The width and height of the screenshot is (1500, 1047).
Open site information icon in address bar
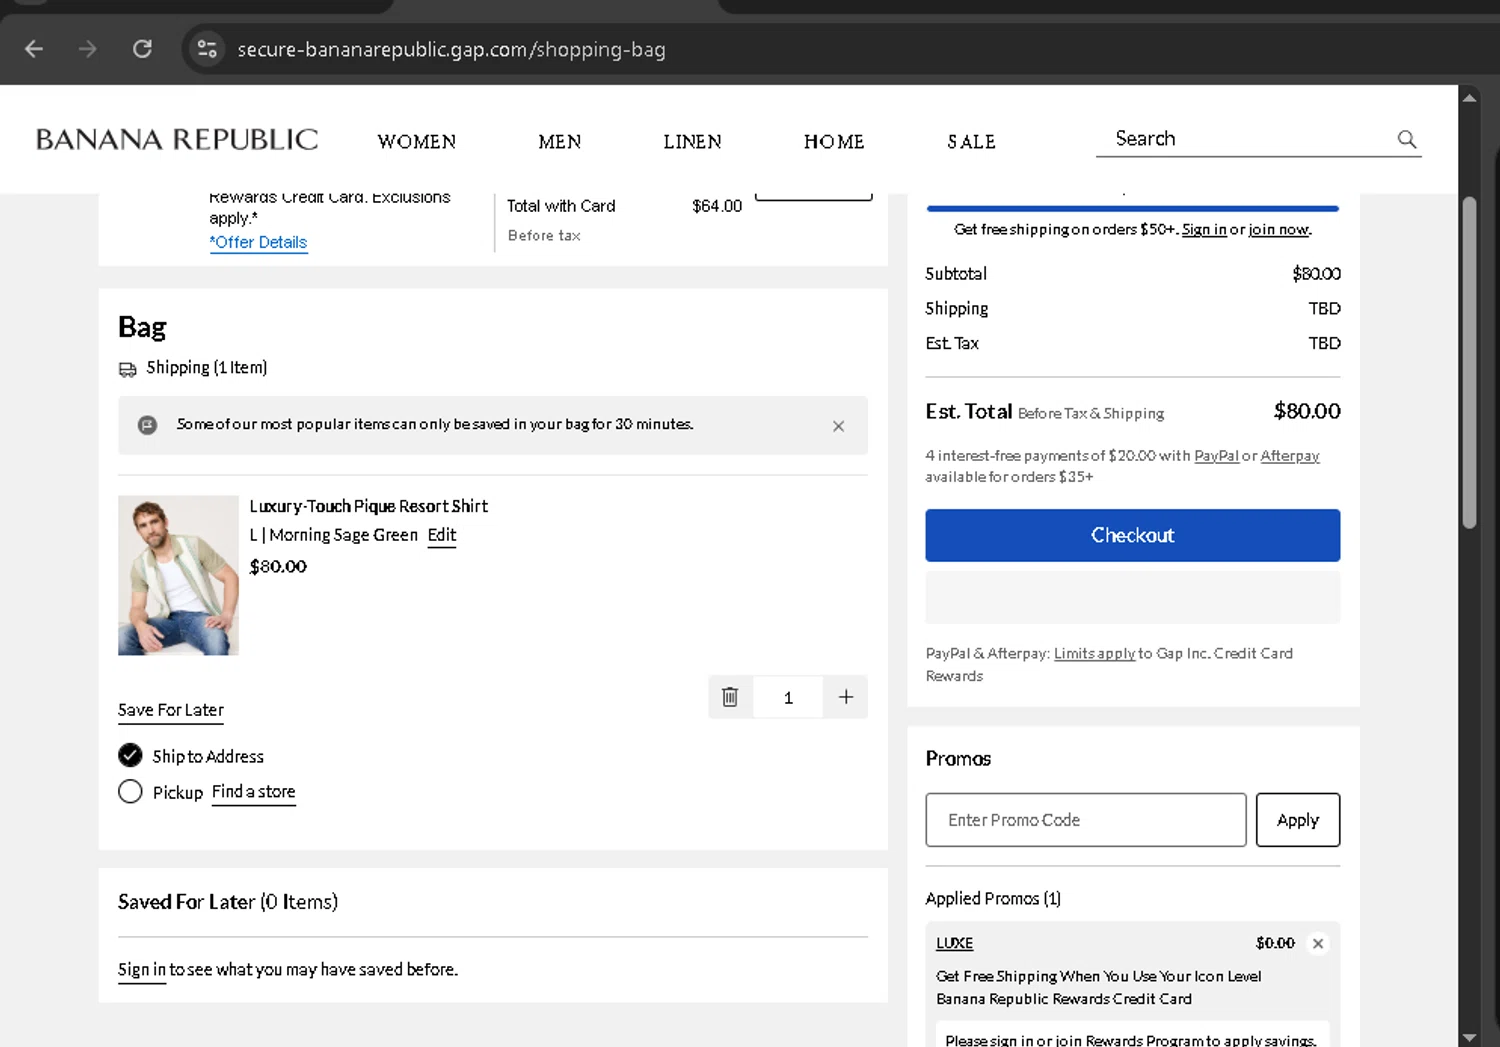207,49
